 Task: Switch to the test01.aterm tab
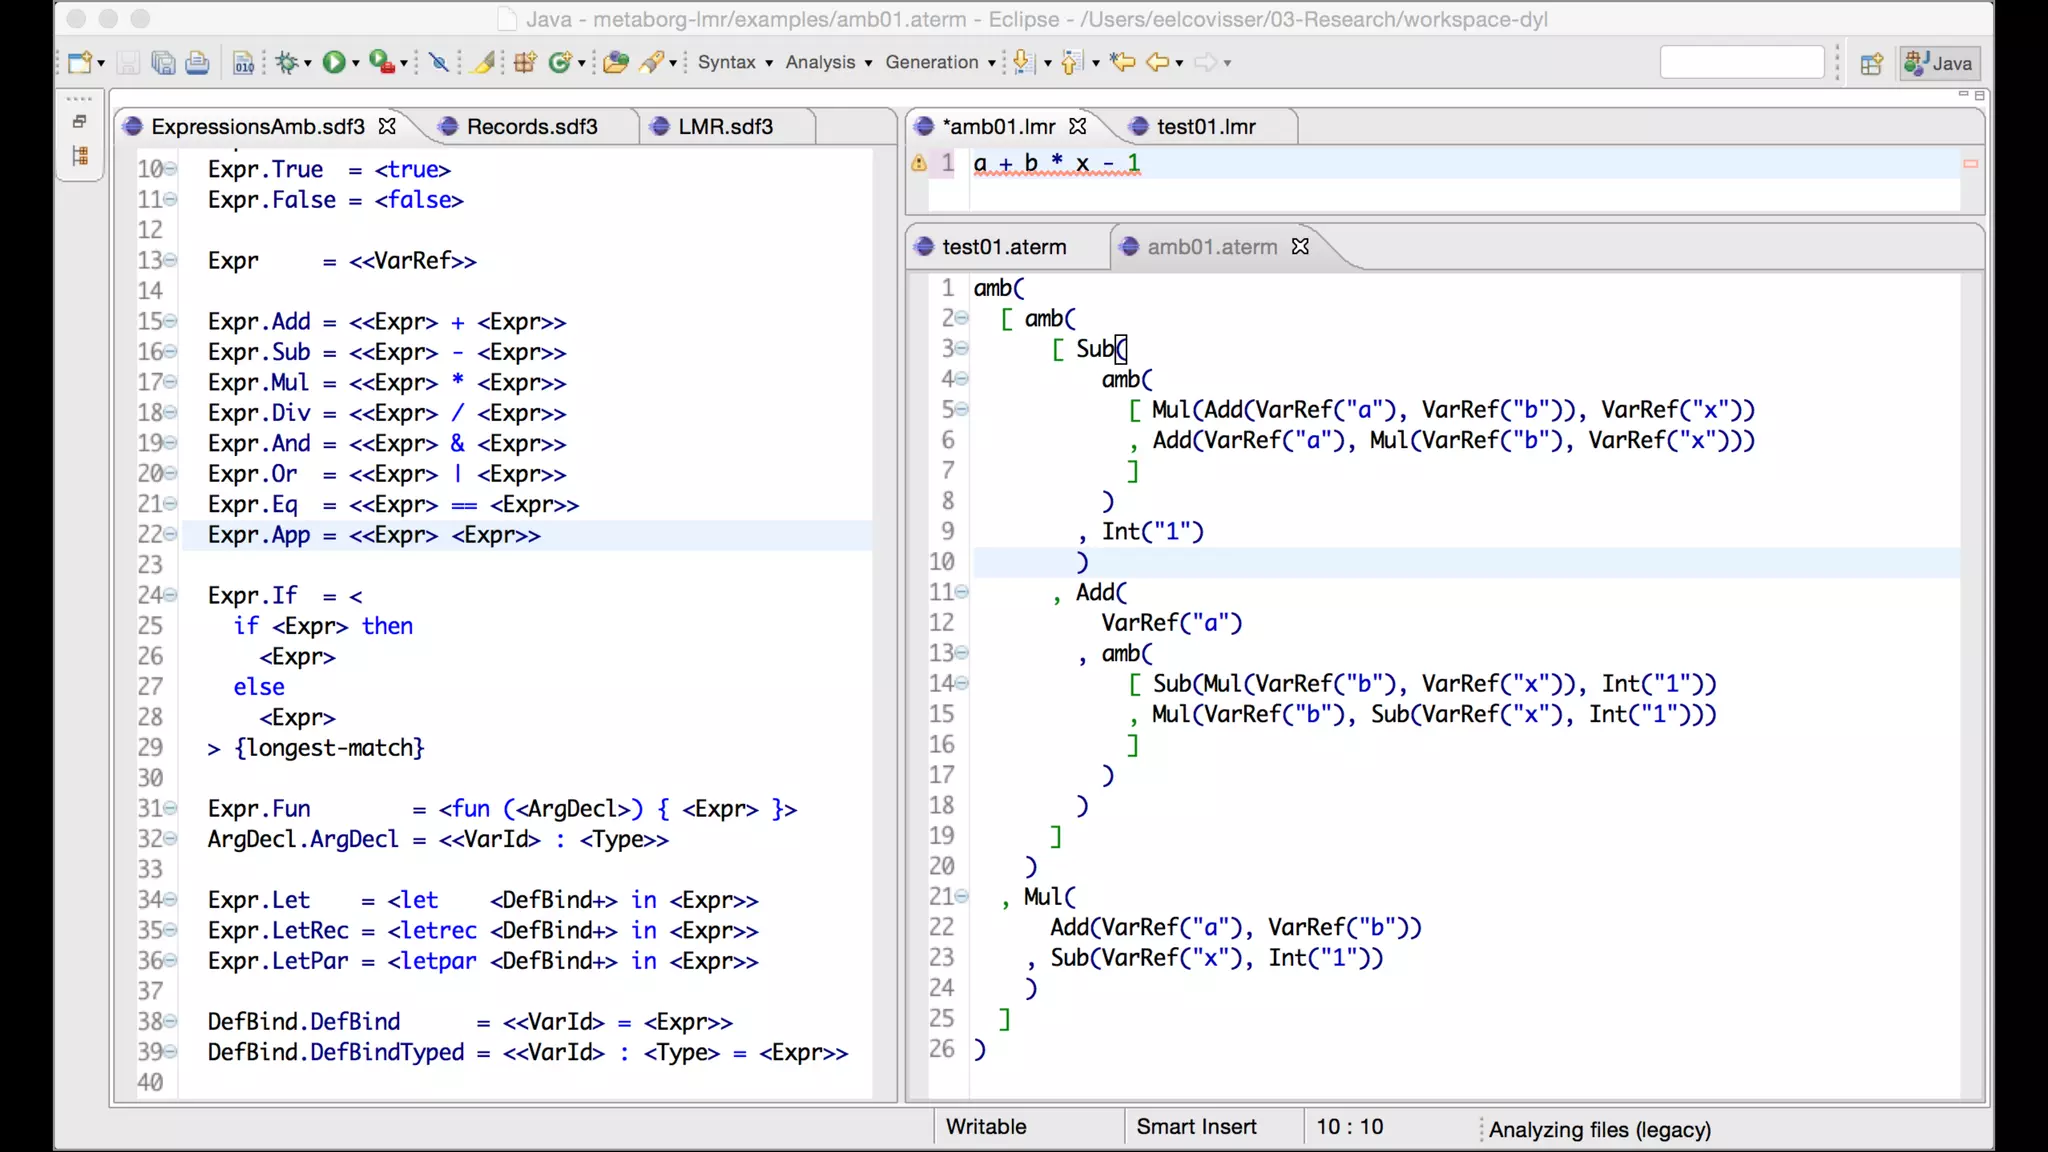pyautogui.click(x=1004, y=247)
